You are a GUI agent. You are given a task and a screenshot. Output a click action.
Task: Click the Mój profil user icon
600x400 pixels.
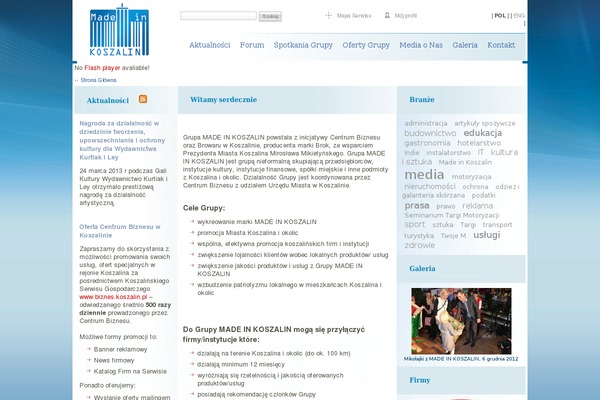pyautogui.click(x=387, y=15)
